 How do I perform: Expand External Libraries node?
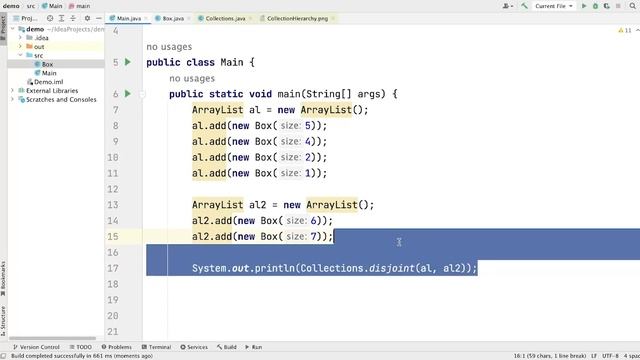click(x=13, y=91)
